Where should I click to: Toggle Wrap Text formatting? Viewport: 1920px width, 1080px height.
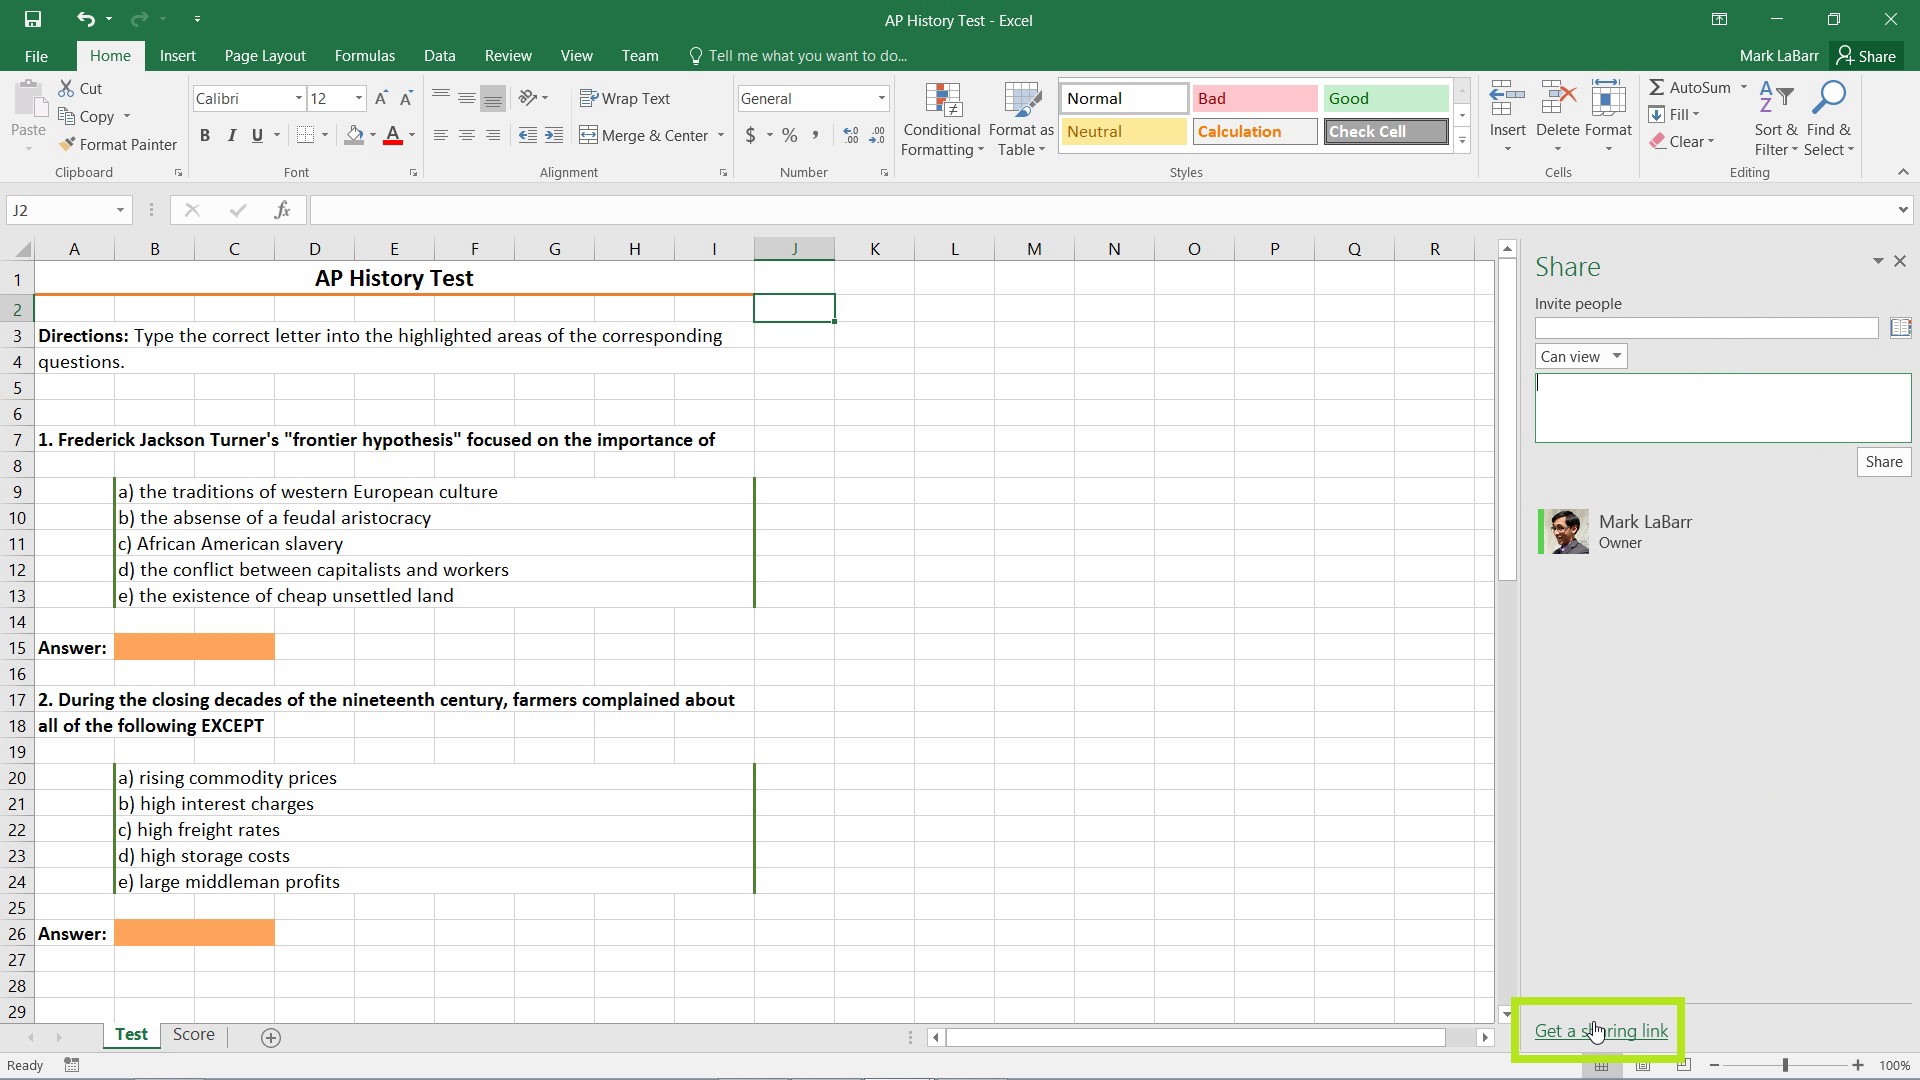(x=628, y=98)
